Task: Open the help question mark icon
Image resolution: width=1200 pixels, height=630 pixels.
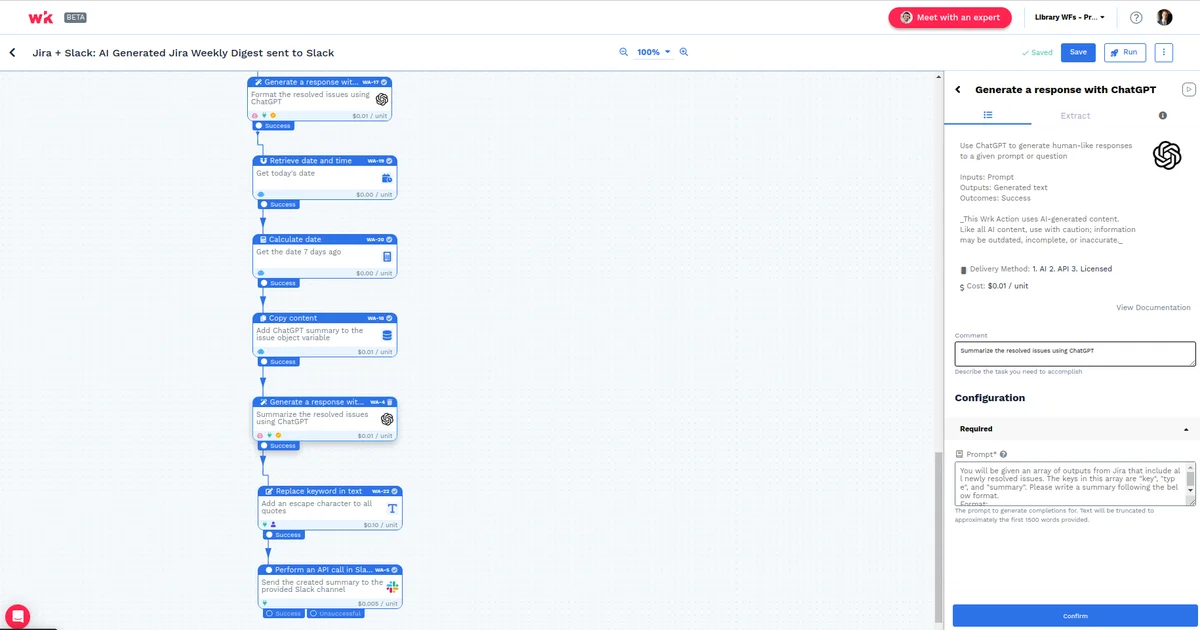Action: [1136, 17]
